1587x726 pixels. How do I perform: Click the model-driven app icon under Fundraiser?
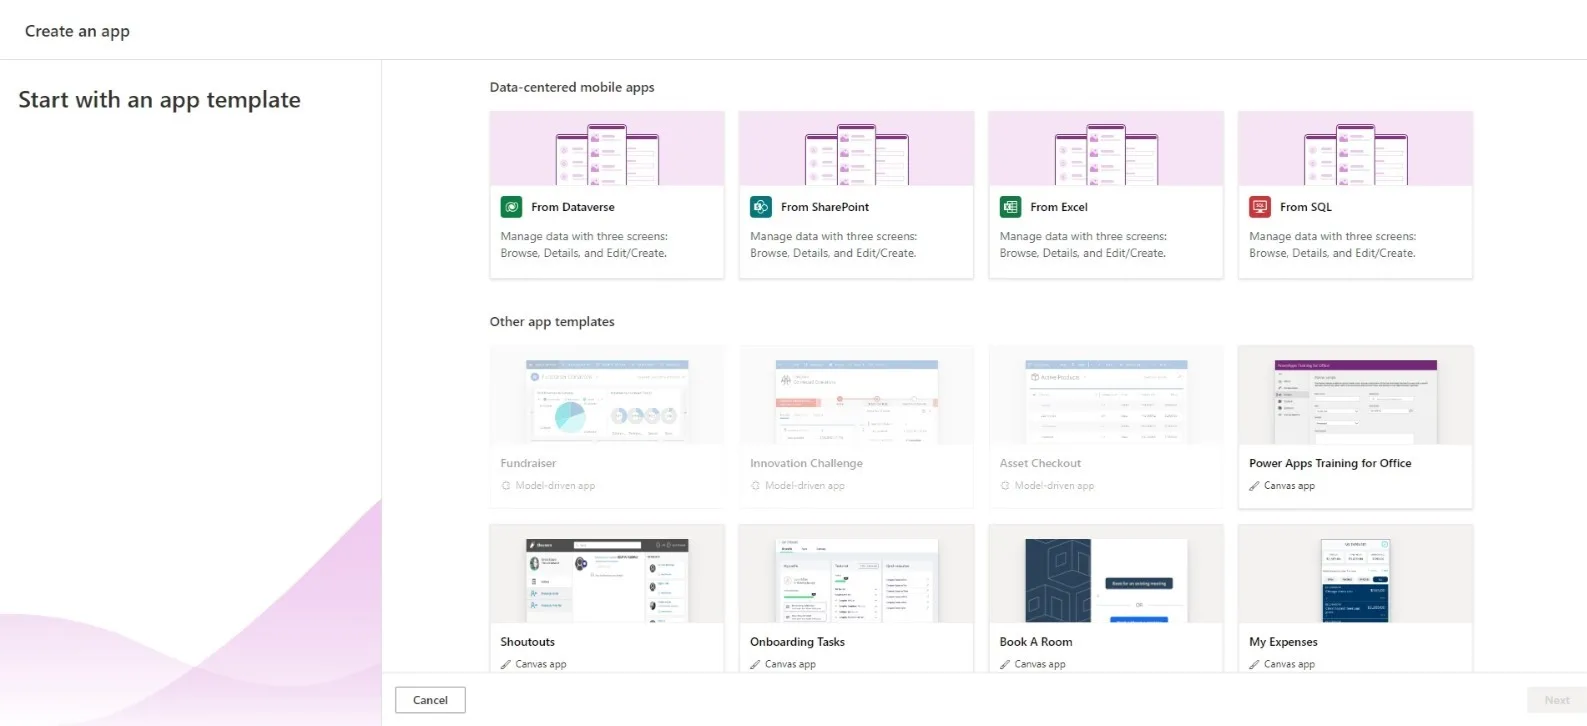pos(506,486)
